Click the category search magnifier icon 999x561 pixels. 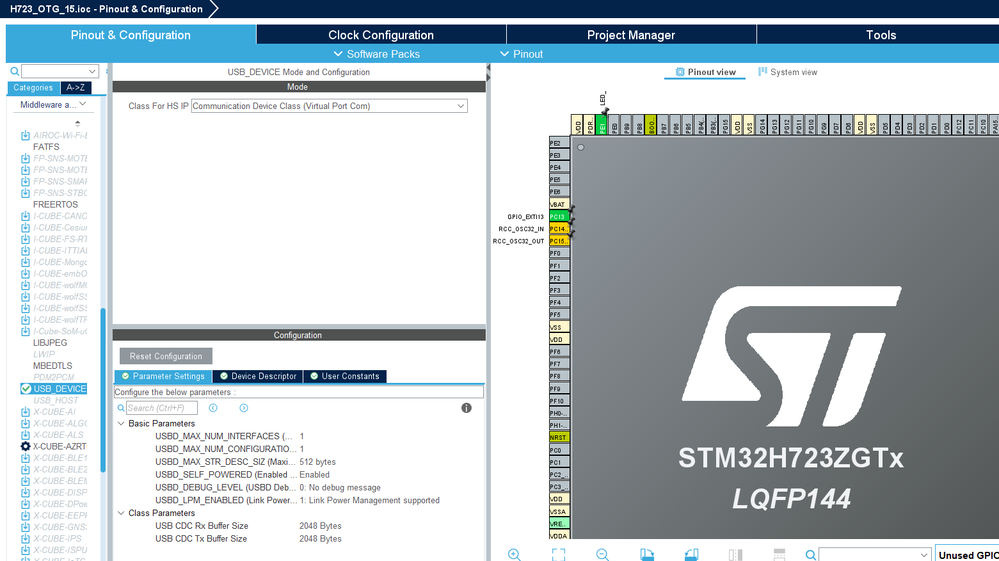pyautogui.click(x=15, y=71)
